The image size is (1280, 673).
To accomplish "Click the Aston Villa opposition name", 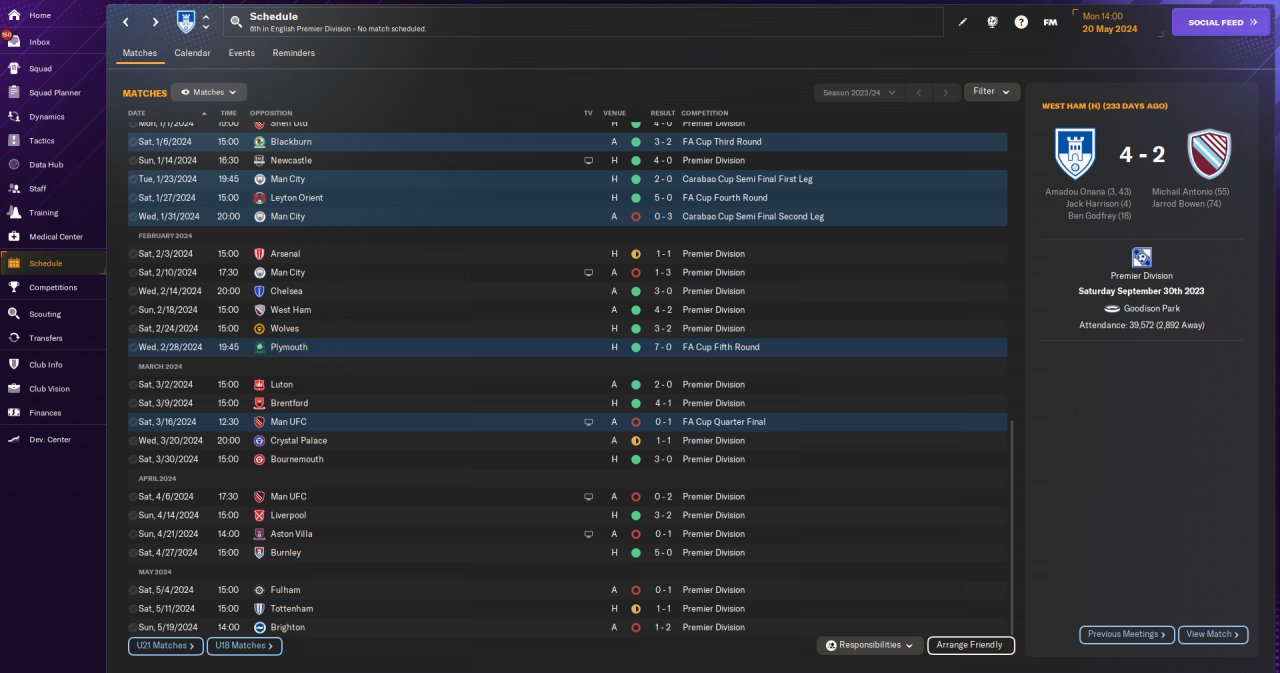I will click(291, 534).
